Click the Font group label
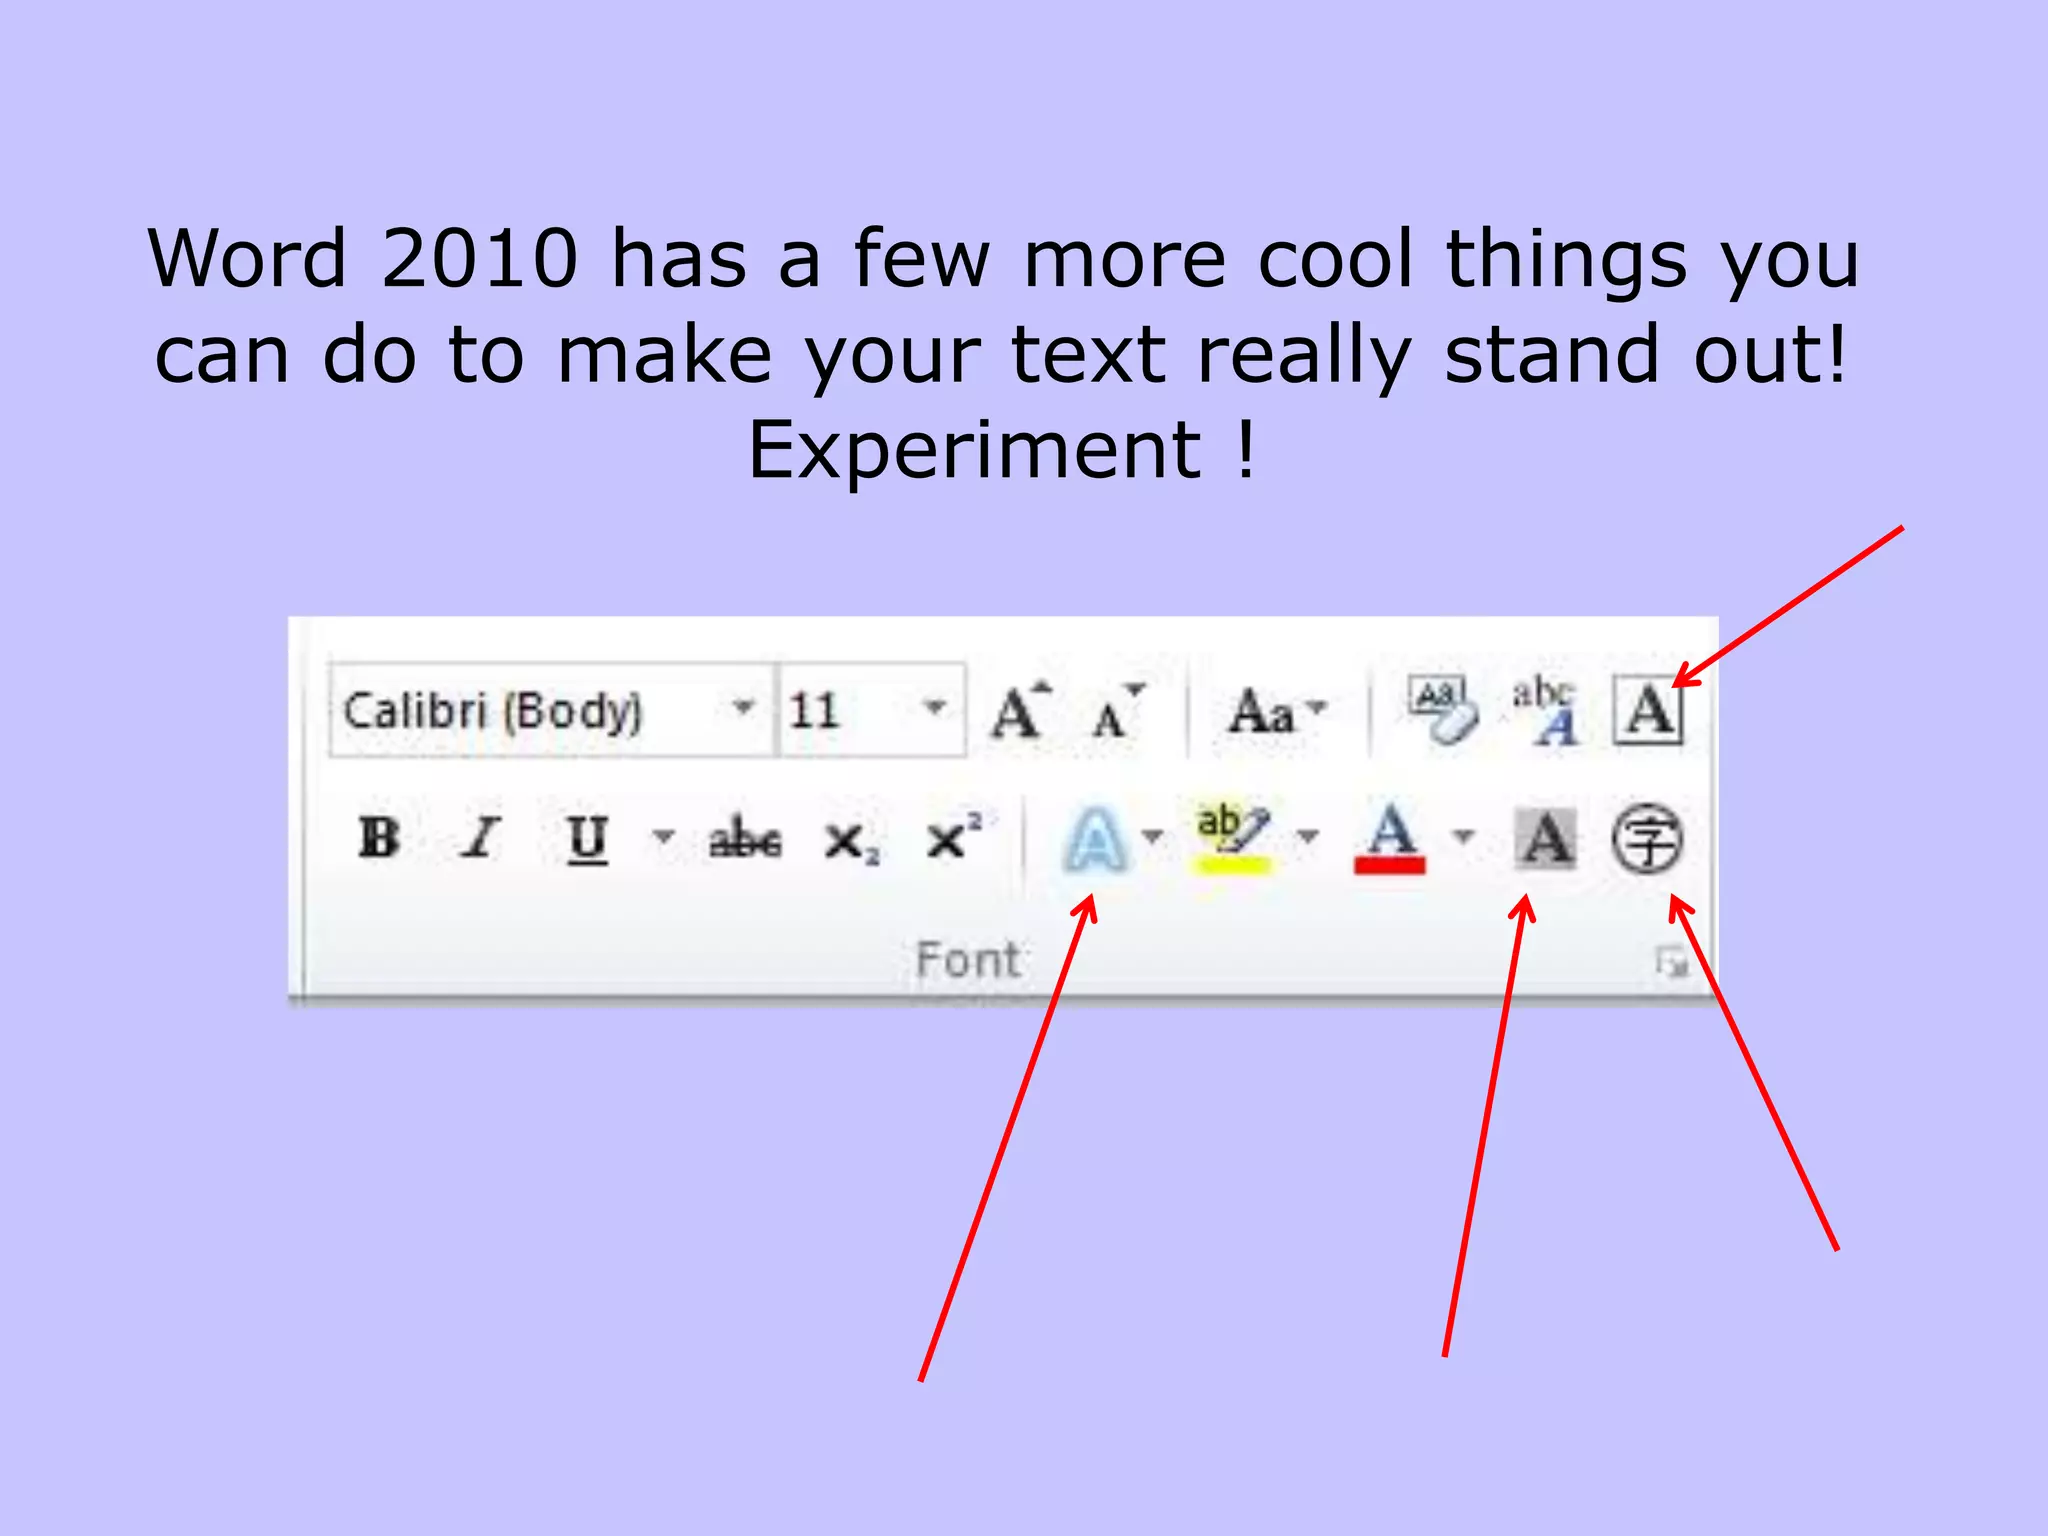 click(x=968, y=960)
